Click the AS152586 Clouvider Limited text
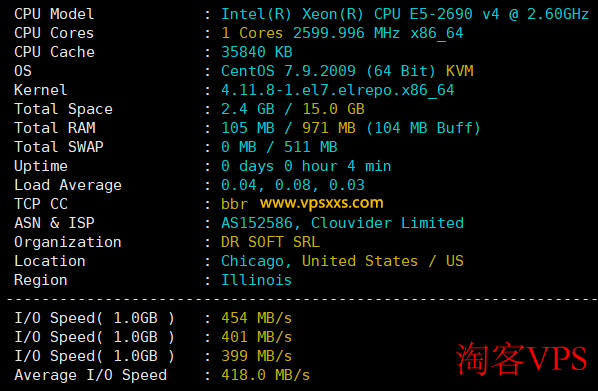Image resolution: width=598 pixels, height=391 pixels. (342, 223)
